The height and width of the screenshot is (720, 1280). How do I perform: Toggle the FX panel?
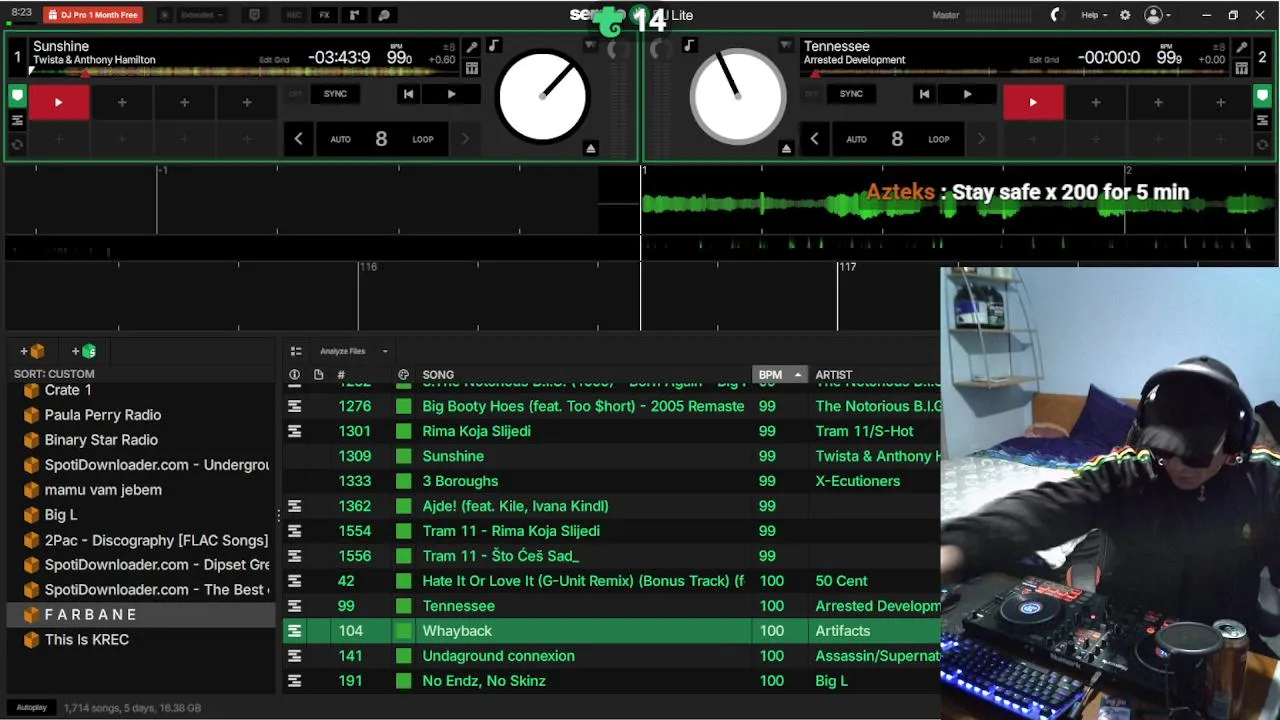click(x=324, y=15)
